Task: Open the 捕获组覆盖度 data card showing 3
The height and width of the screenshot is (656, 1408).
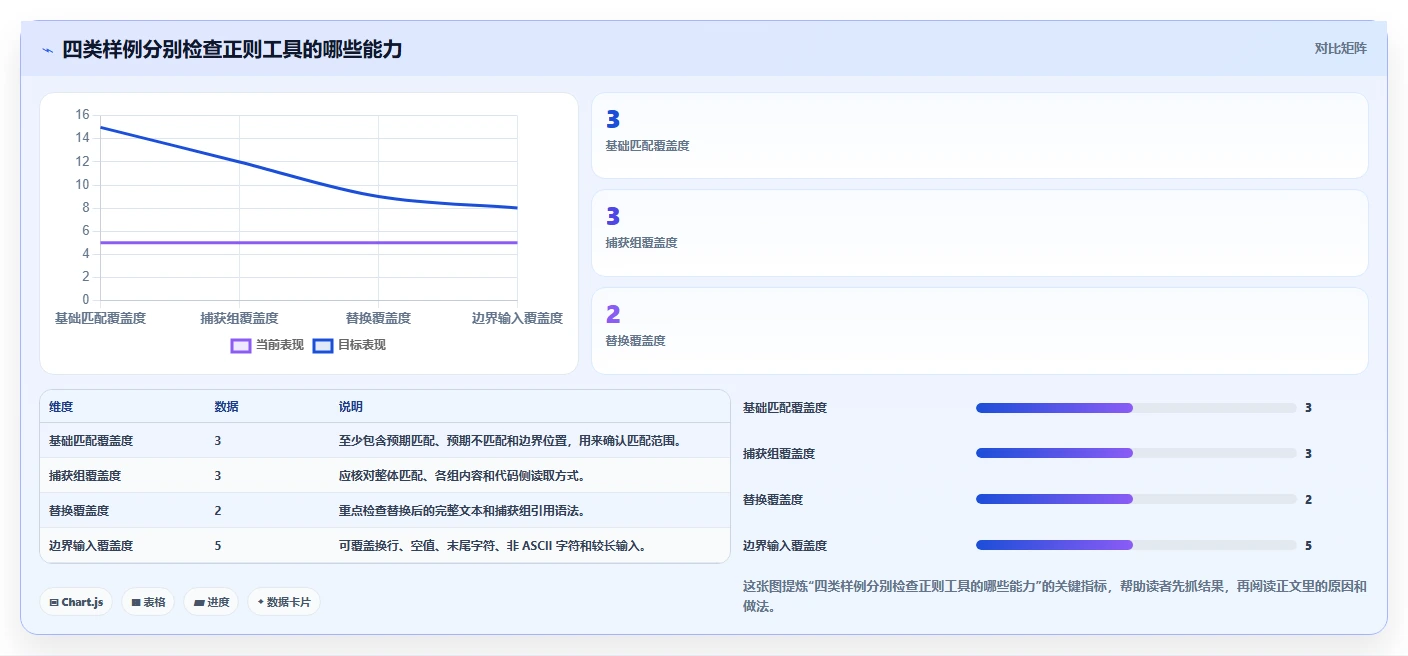Action: tap(979, 233)
